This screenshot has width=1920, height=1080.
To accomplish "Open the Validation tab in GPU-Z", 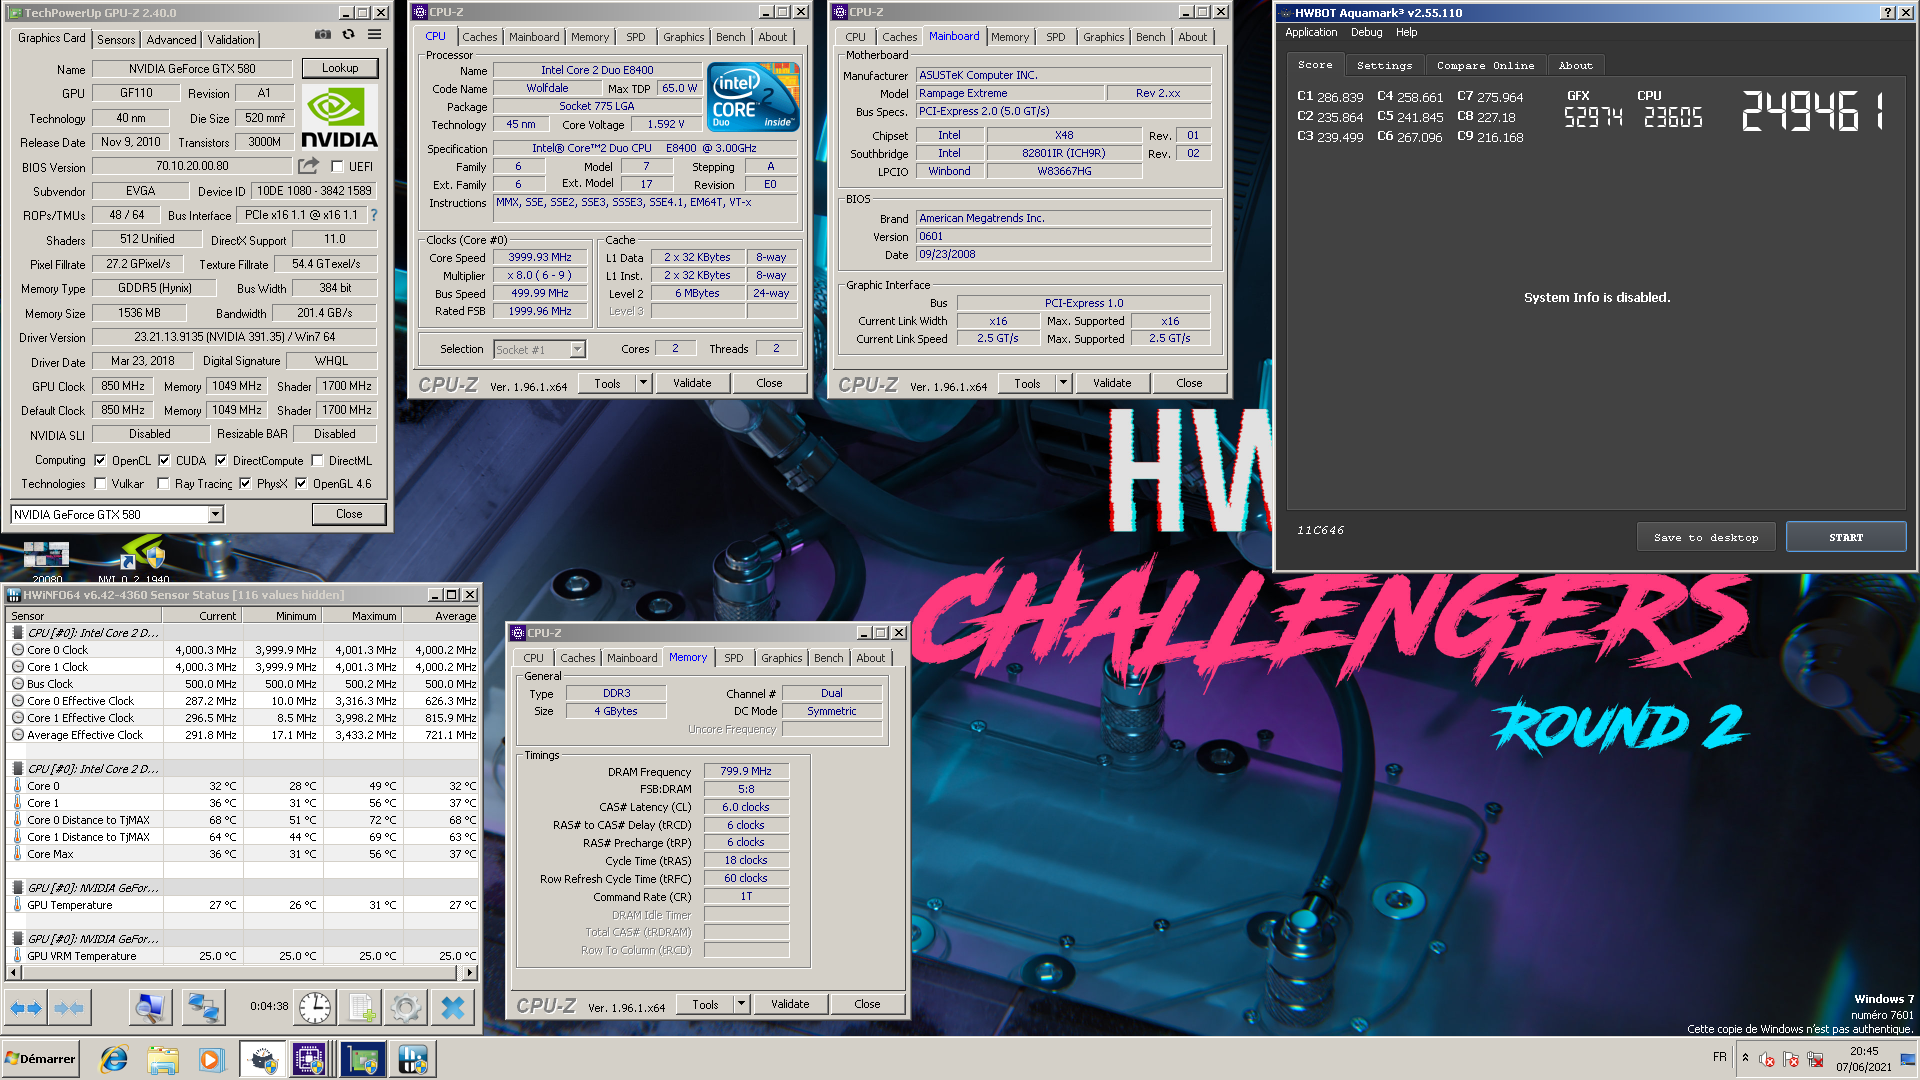I will pos(231,40).
